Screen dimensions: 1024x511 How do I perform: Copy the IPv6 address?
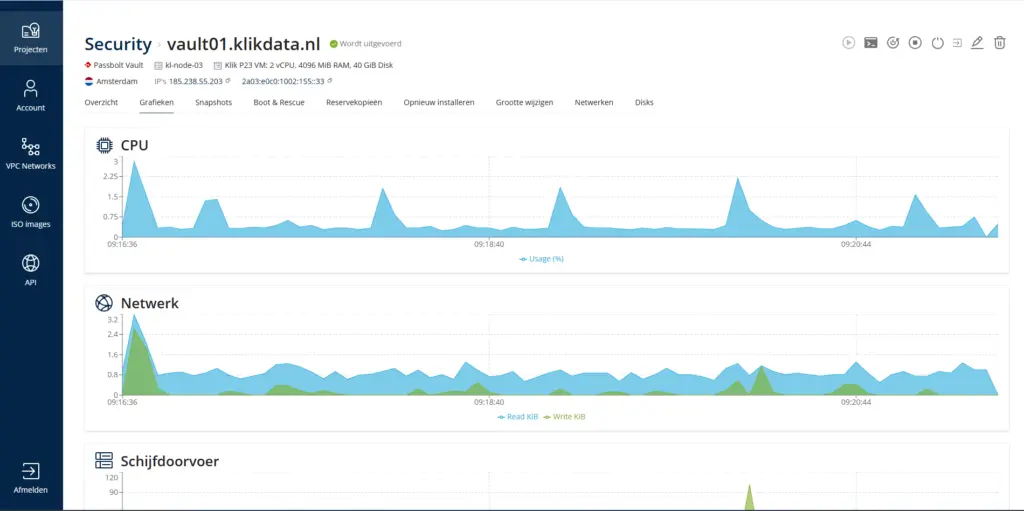coord(330,80)
